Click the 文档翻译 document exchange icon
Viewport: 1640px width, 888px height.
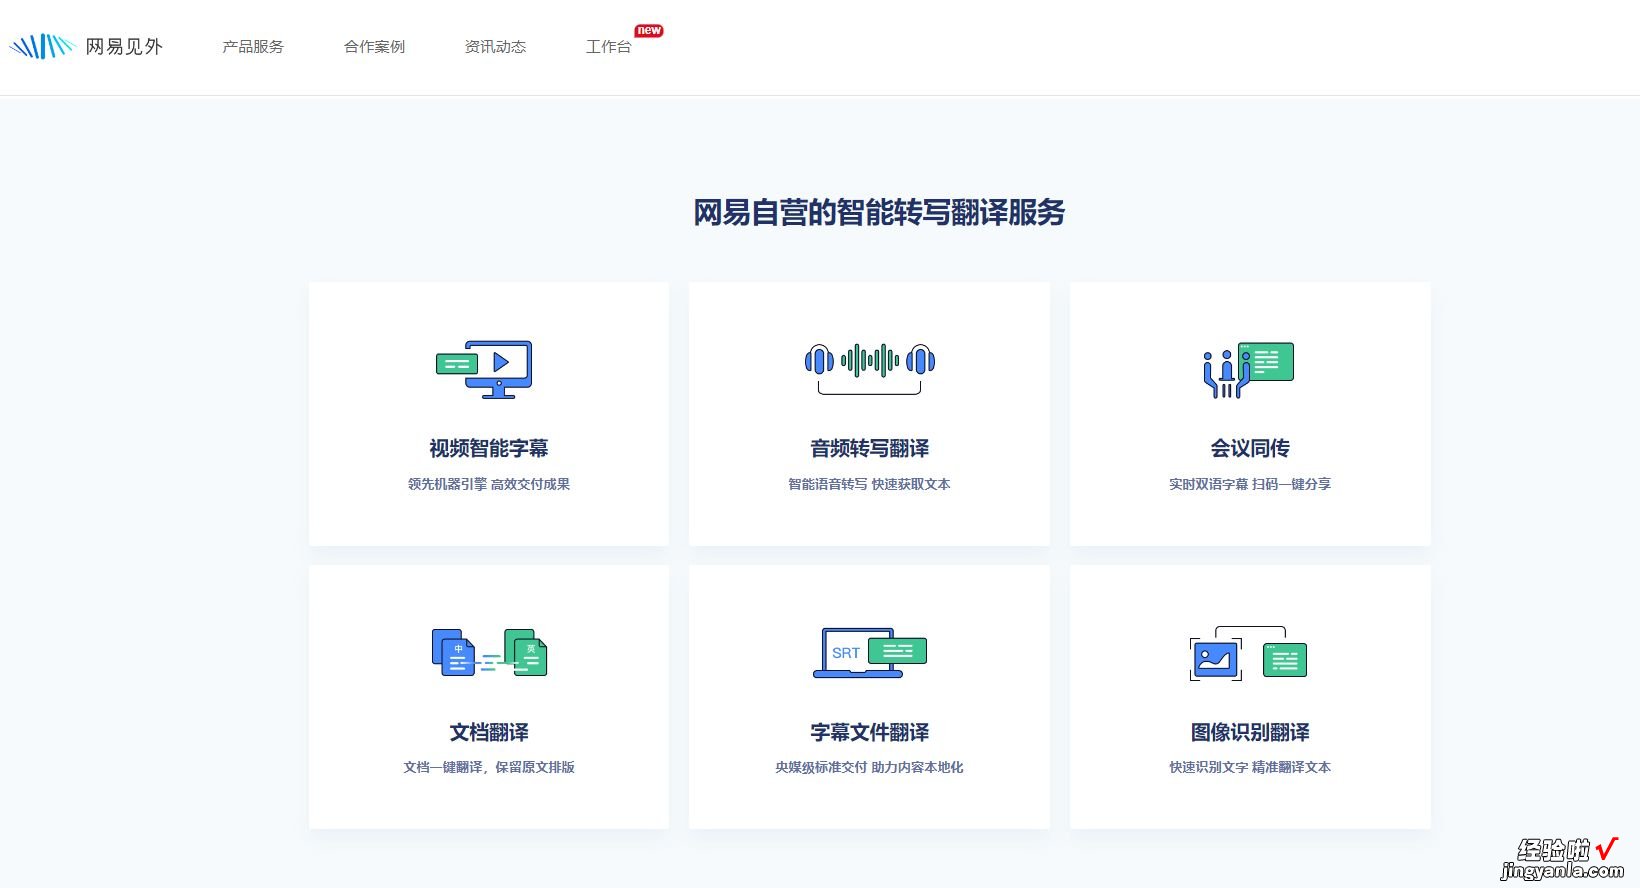(x=489, y=653)
